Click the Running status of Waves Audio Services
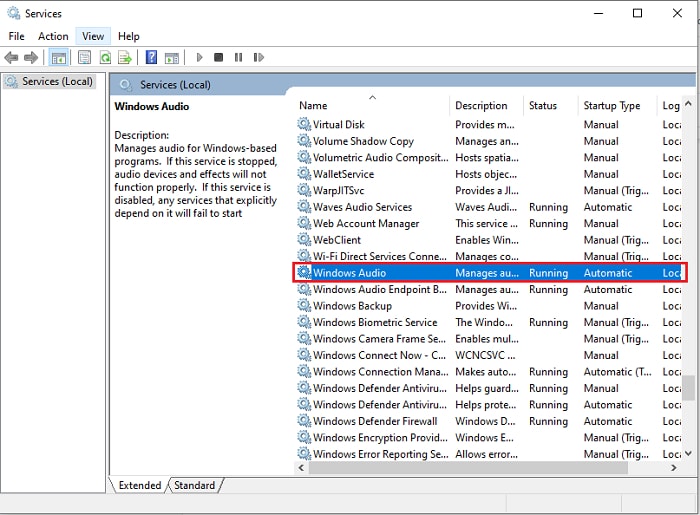The height and width of the screenshot is (515, 700). [x=548, y=207]
